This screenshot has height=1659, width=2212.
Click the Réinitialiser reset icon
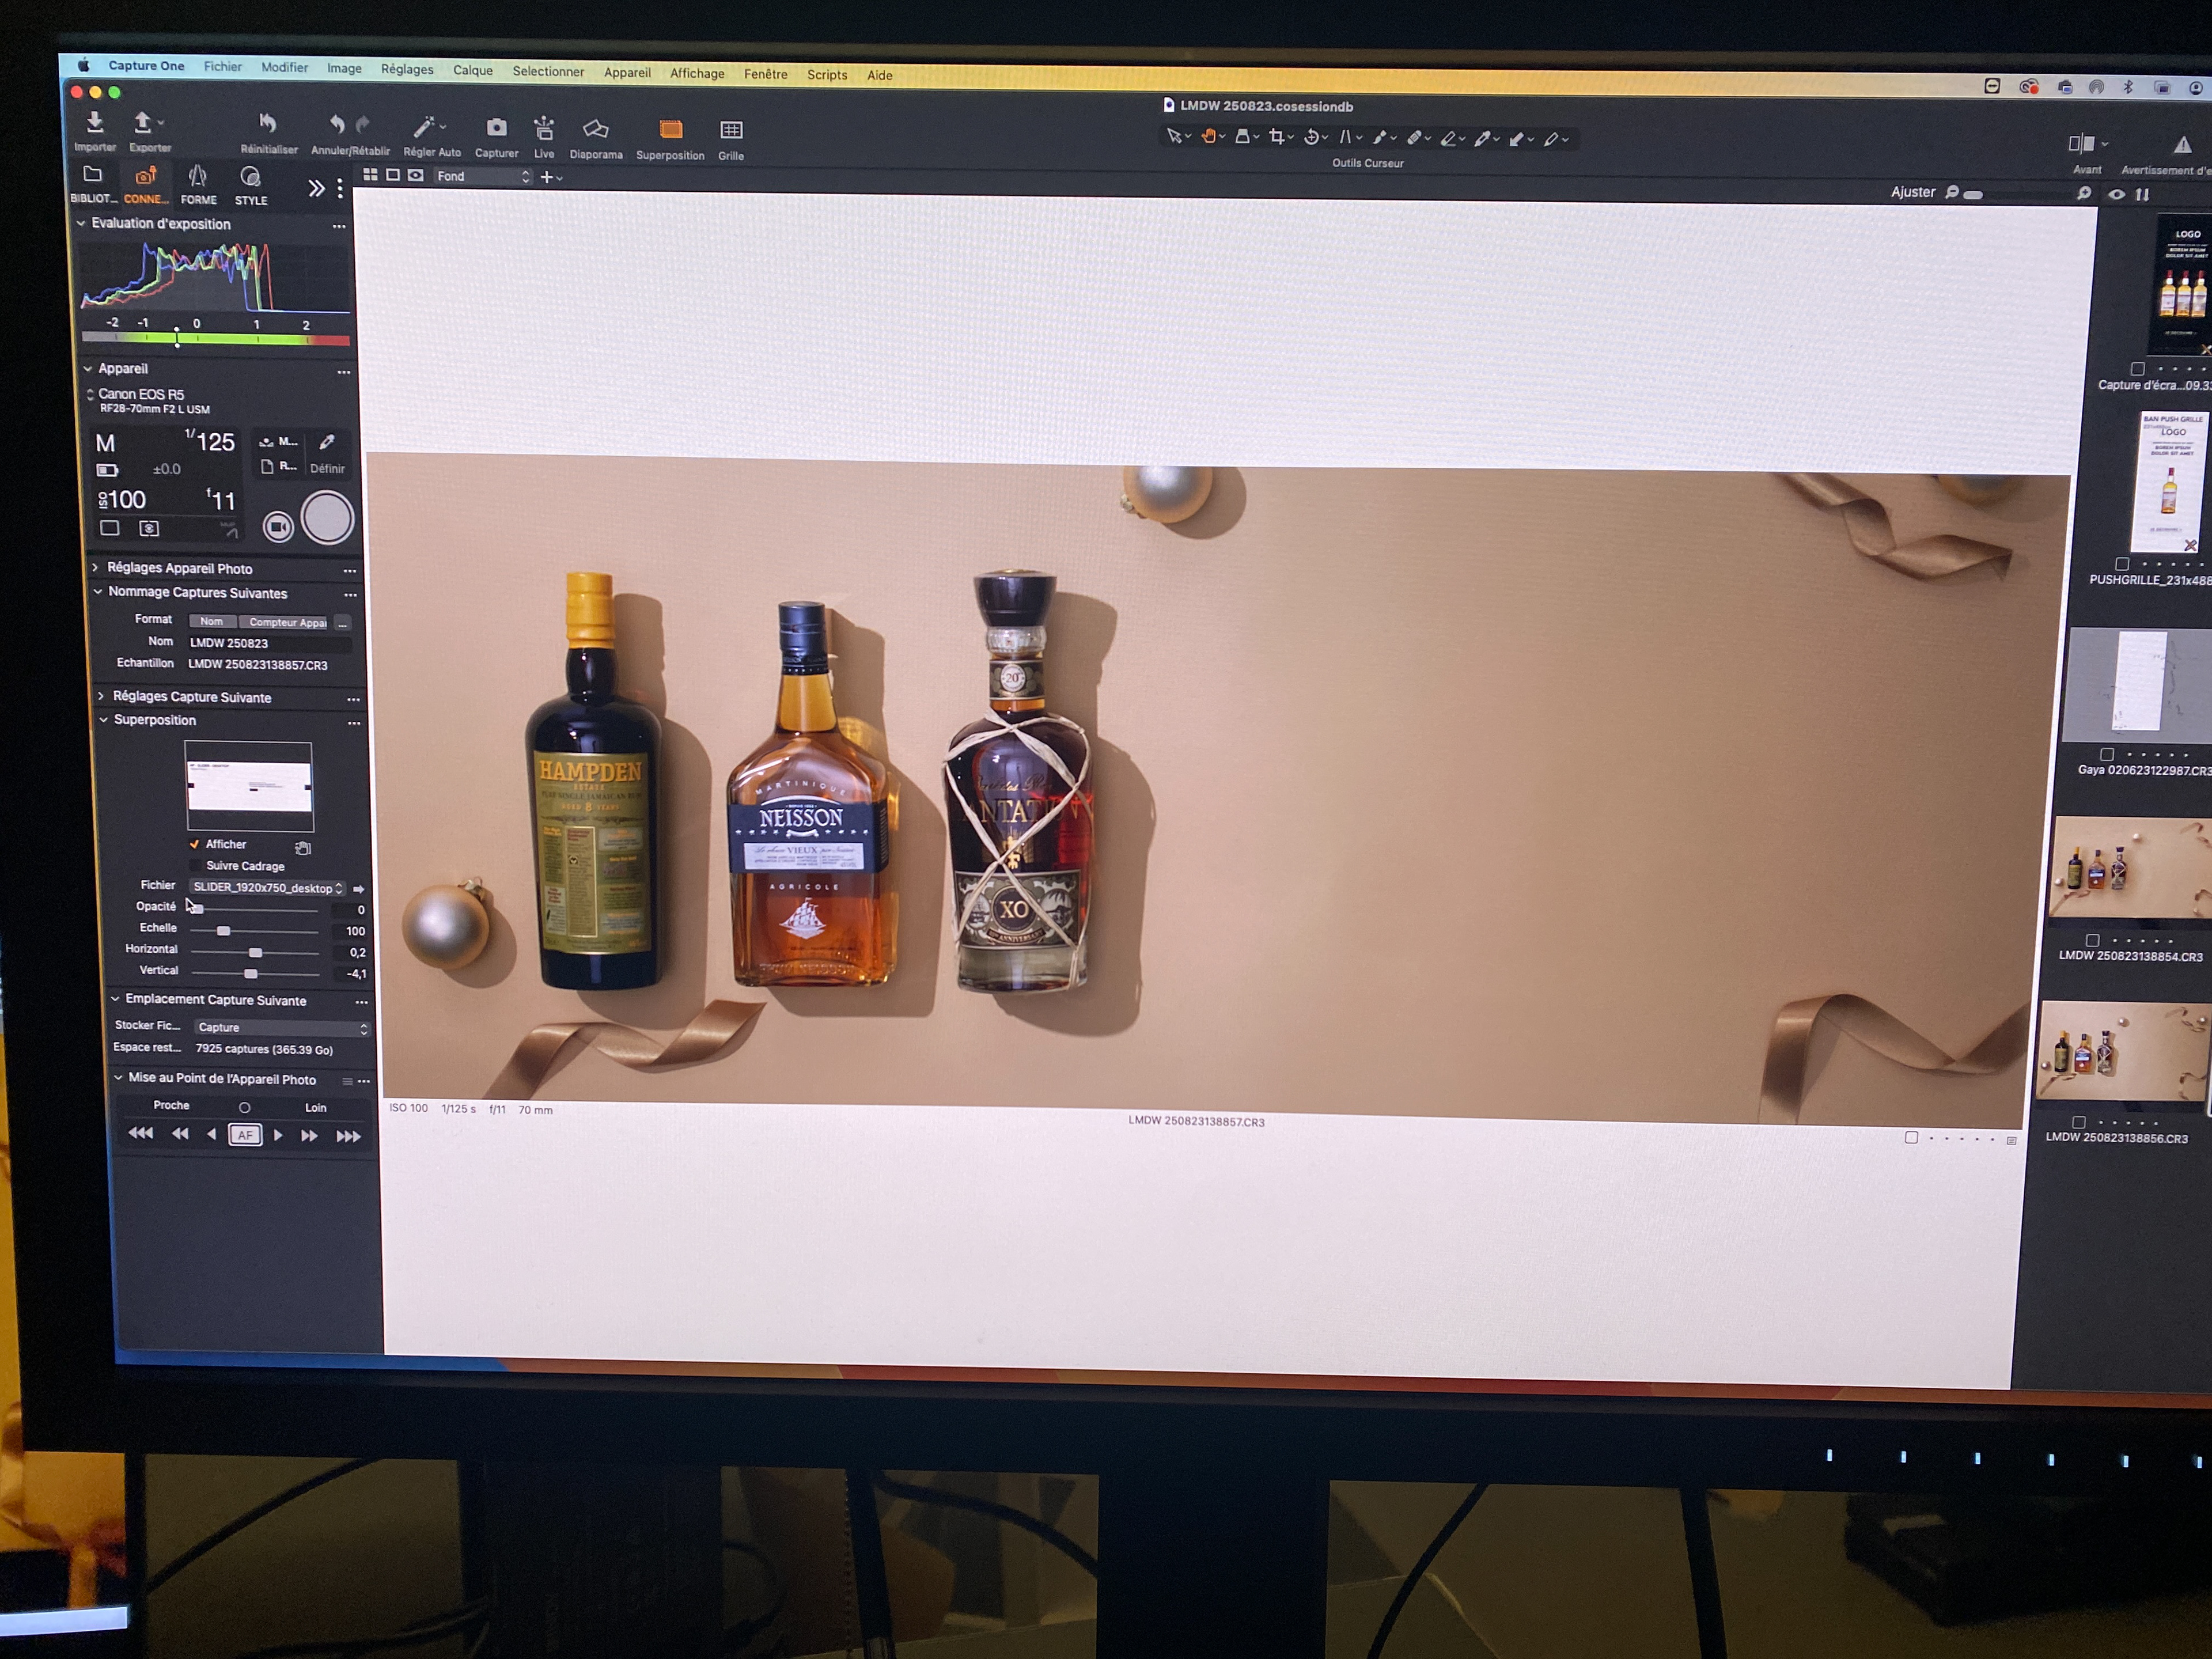[267, 123]
